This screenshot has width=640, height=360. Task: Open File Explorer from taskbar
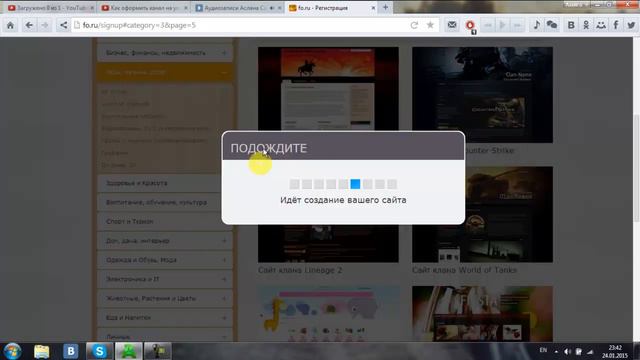(41, 351)
